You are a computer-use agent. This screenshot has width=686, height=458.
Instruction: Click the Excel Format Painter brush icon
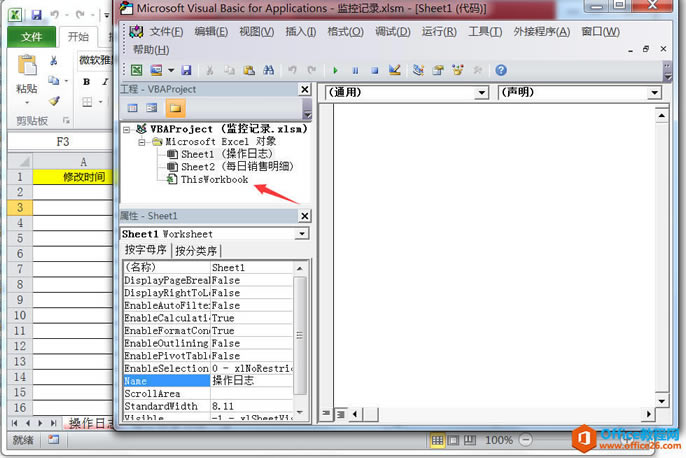point(54,101)
